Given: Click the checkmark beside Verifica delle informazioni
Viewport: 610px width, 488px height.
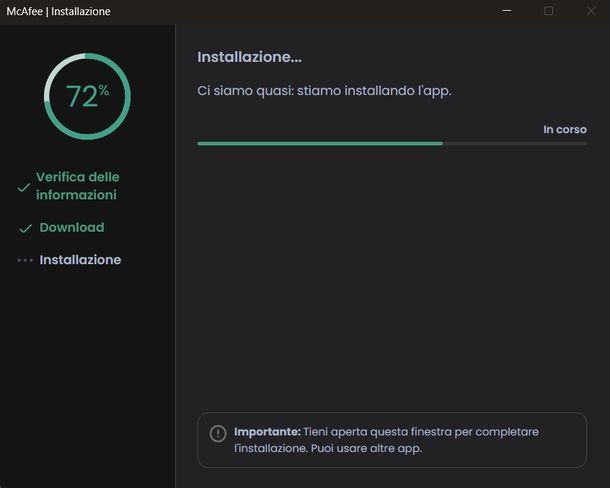Looking at the screenshot, I should [x=24, y=187].
